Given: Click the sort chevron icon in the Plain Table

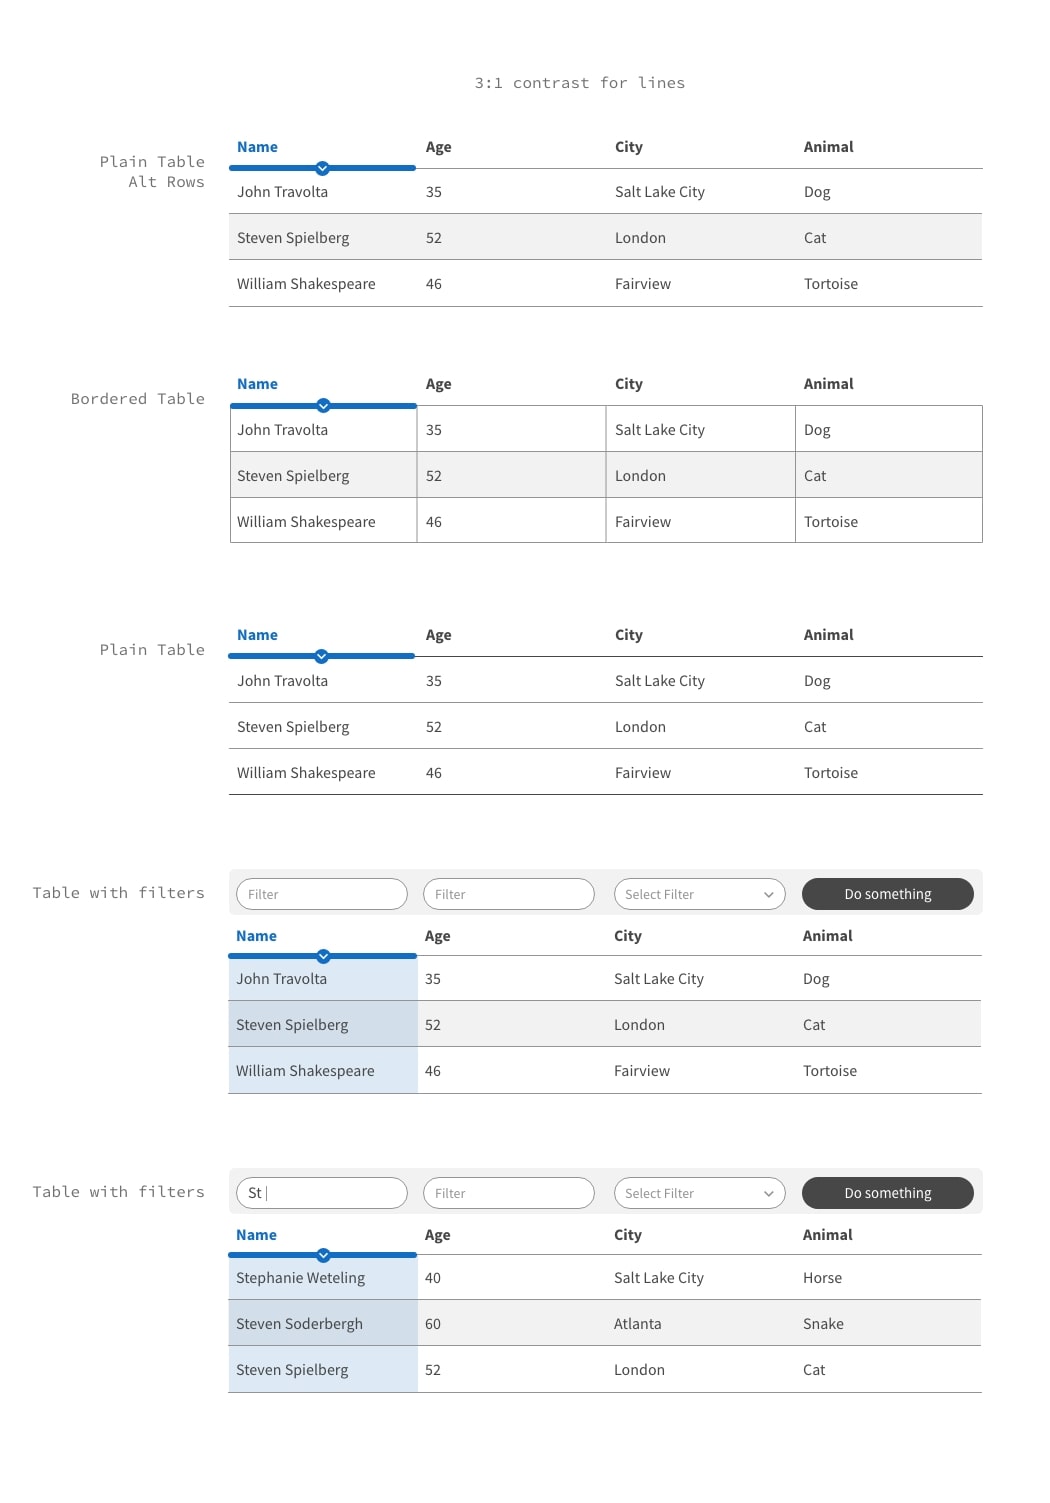Looking at the screenshot, I should point(322,657).
